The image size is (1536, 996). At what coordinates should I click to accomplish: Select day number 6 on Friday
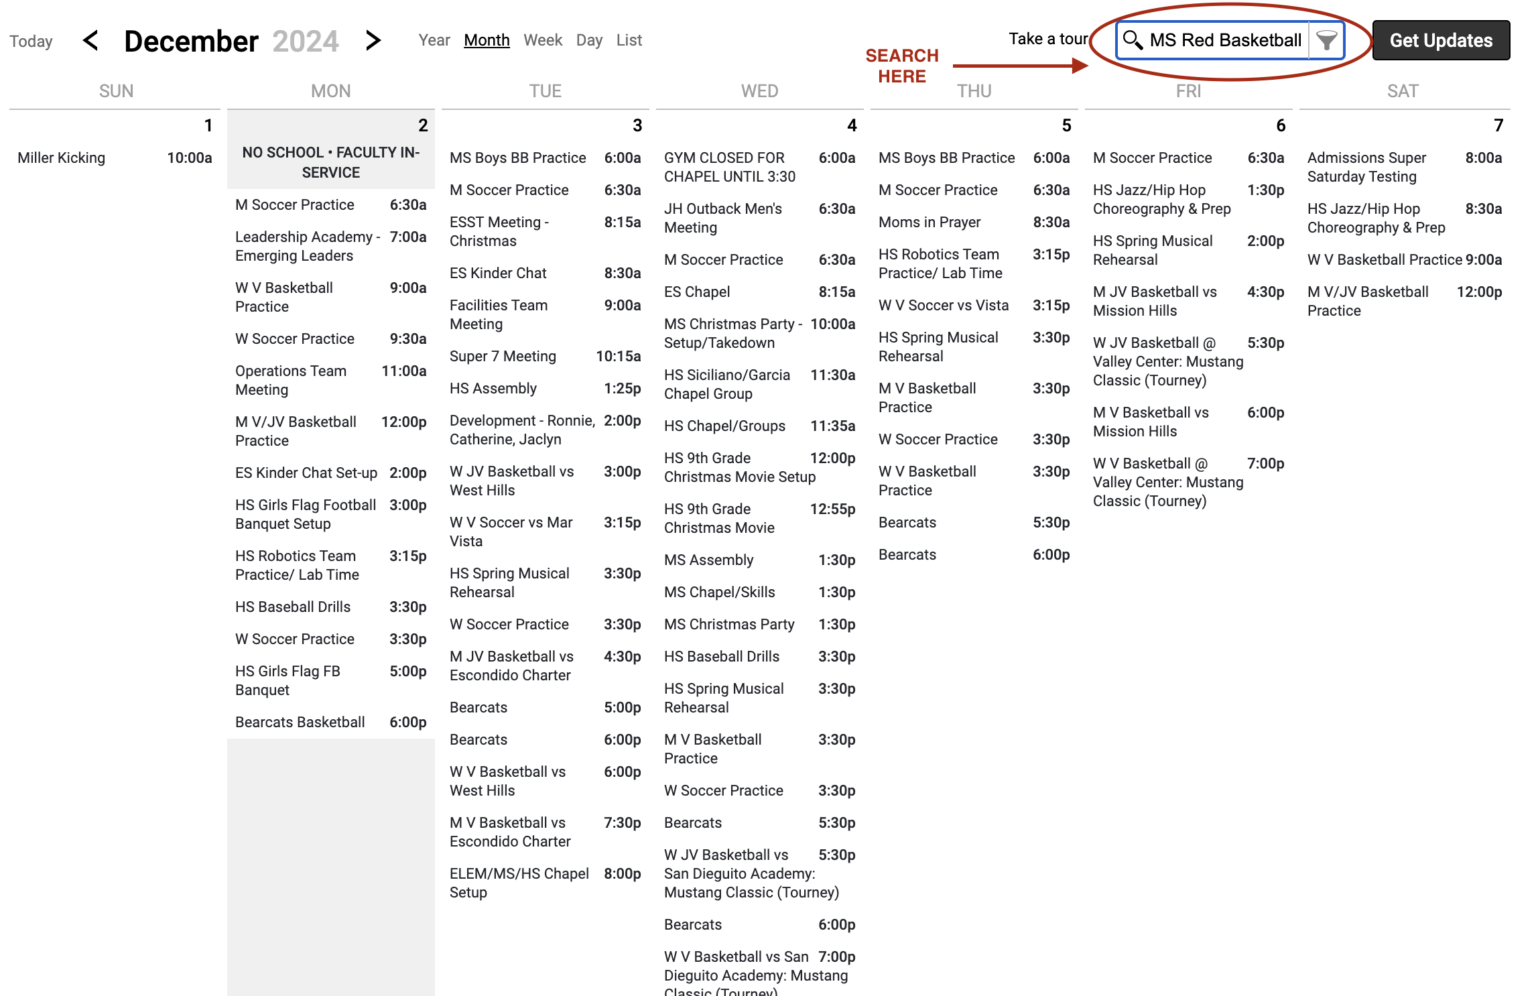1280,125
